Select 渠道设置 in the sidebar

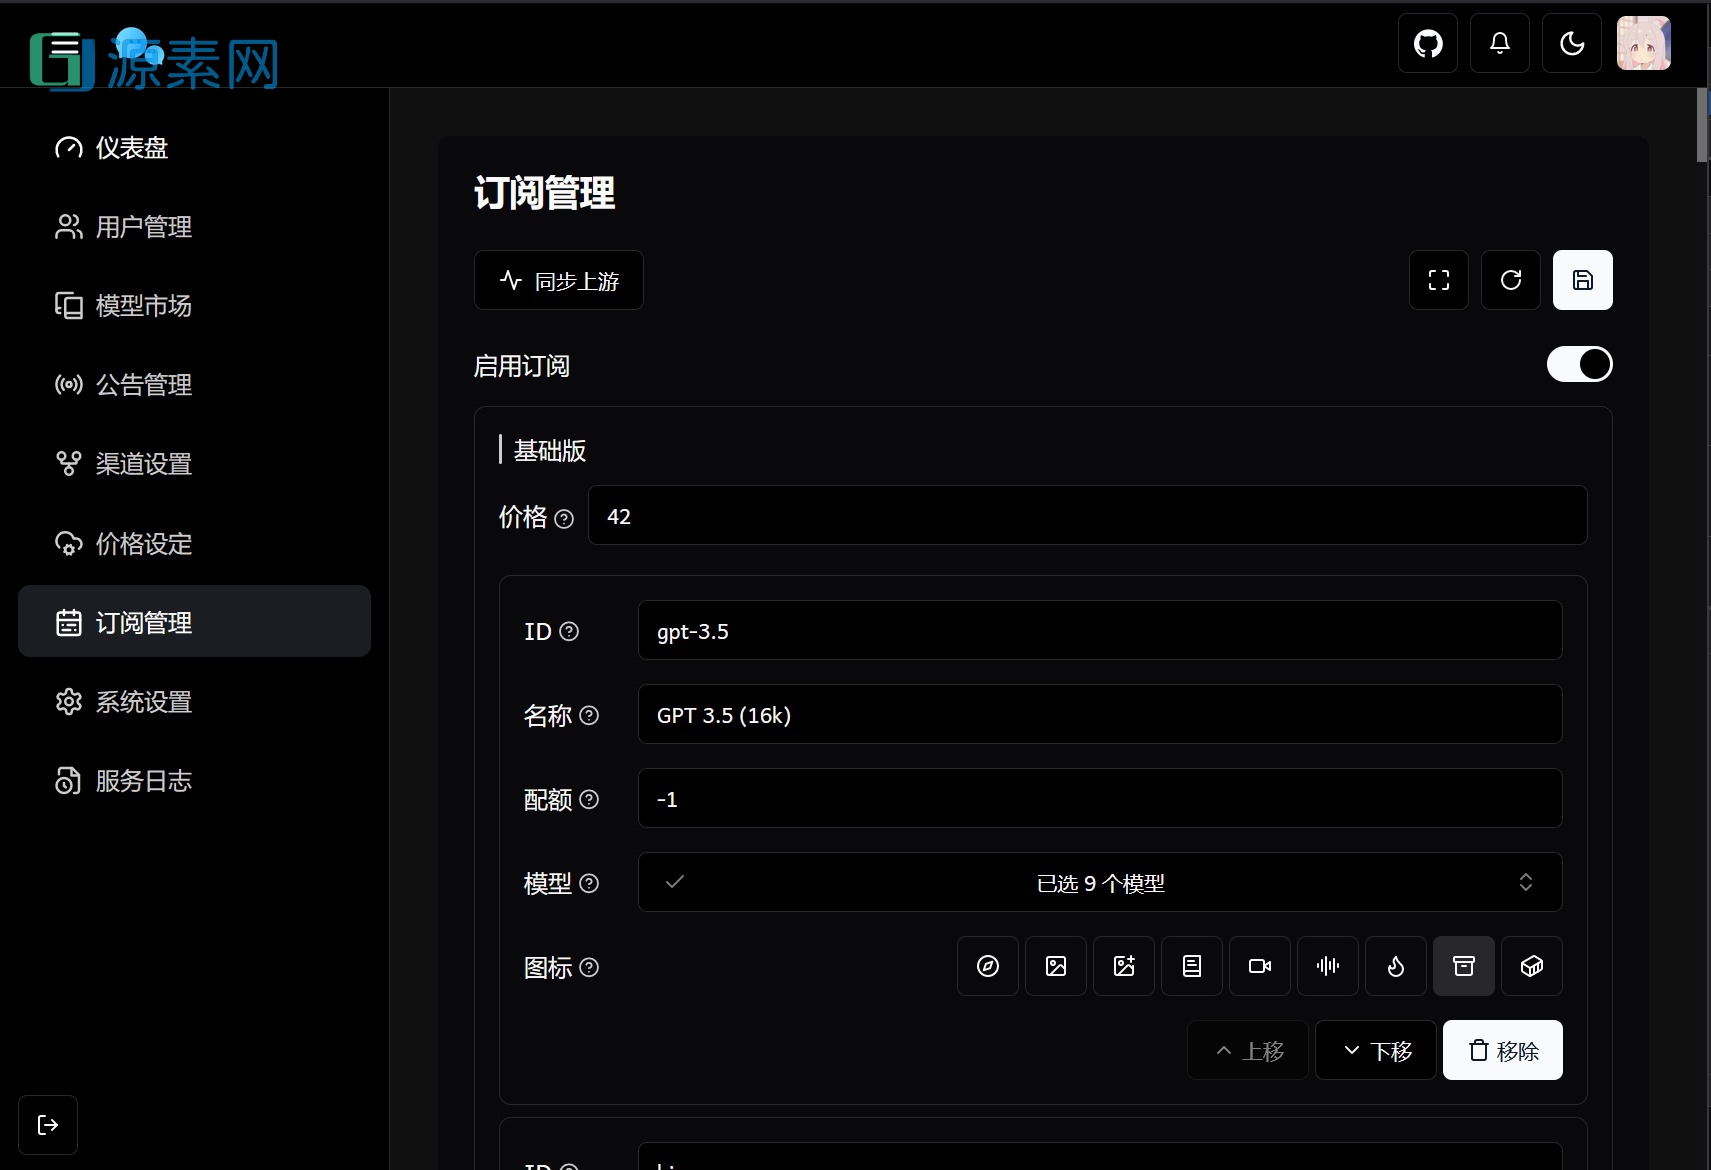[x=143, y=464]
